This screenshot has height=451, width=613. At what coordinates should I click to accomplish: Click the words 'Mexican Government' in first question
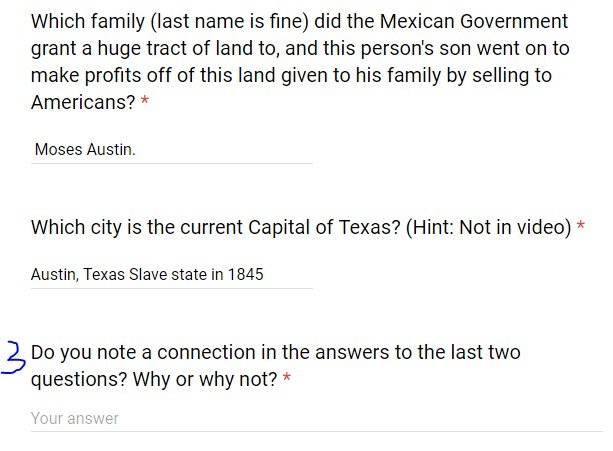tap(473, 21)
